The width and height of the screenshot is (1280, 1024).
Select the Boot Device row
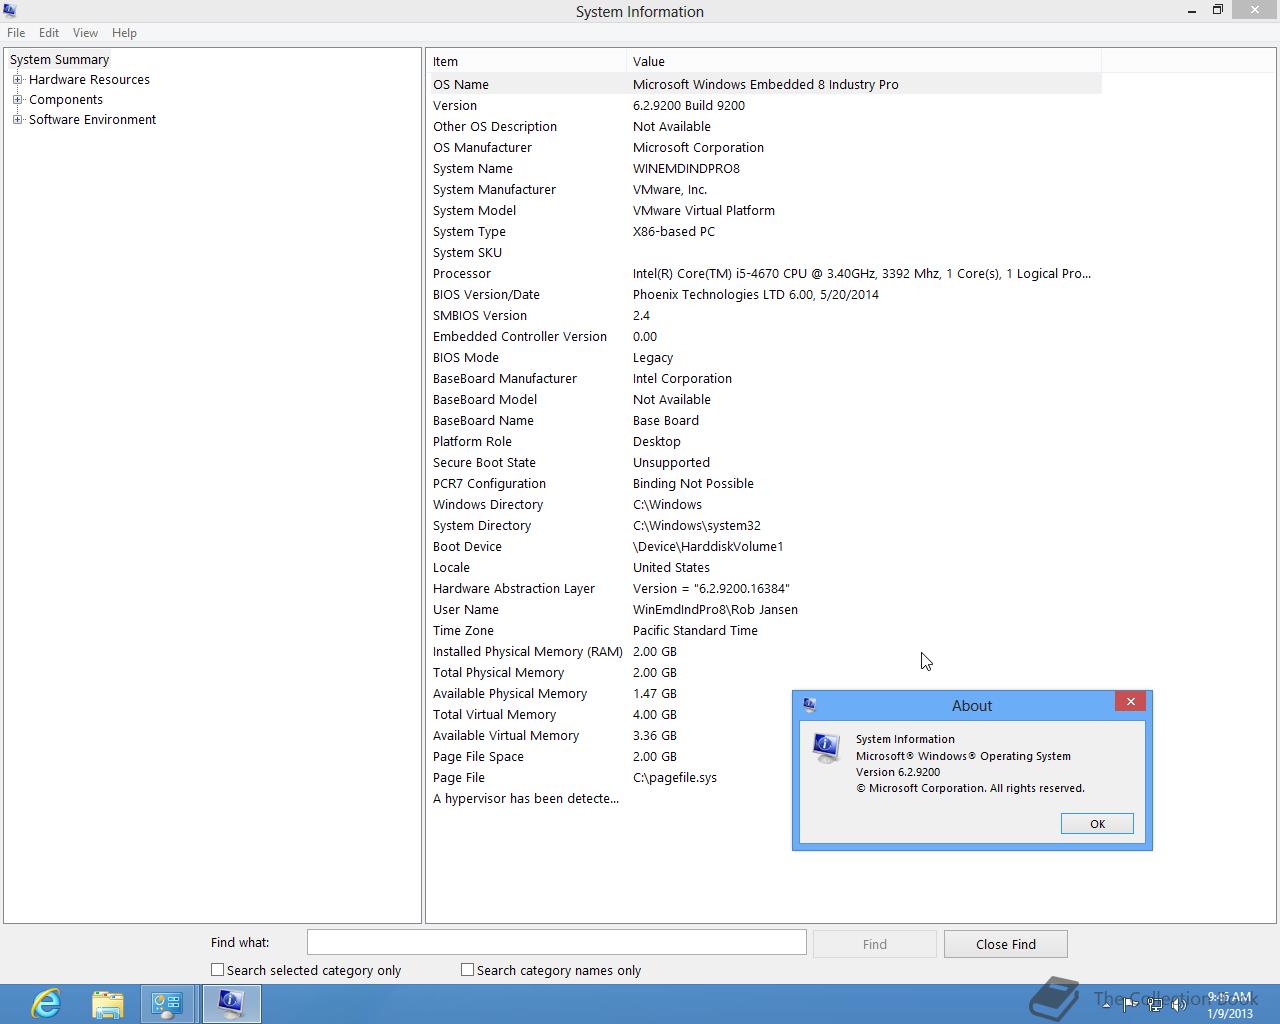(765, 546)
